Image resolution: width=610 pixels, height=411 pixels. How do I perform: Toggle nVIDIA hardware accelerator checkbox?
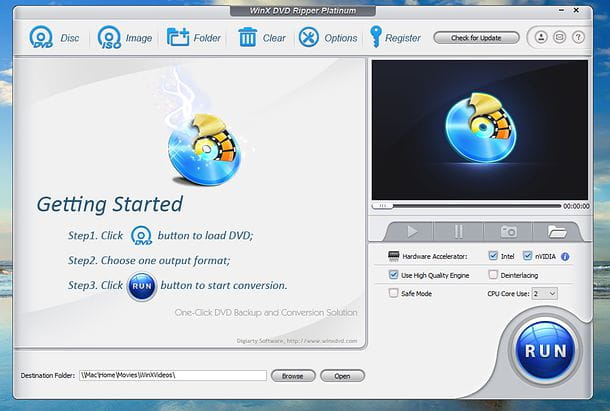click(527, 256)
